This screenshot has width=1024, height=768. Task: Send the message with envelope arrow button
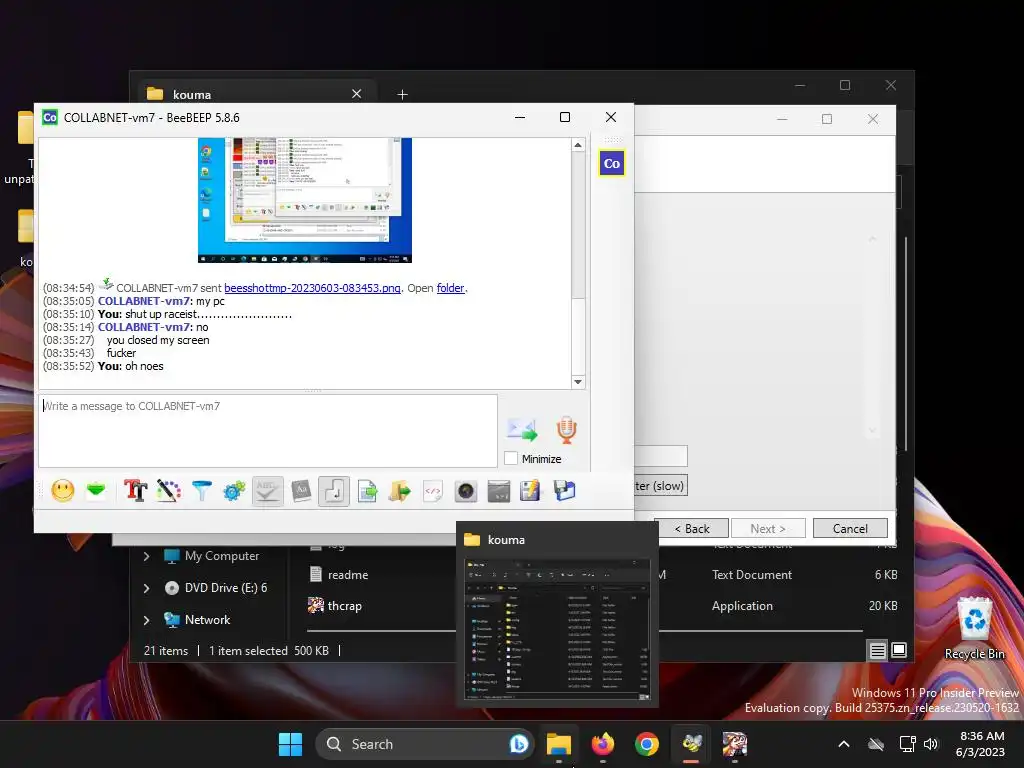point(522,430)
